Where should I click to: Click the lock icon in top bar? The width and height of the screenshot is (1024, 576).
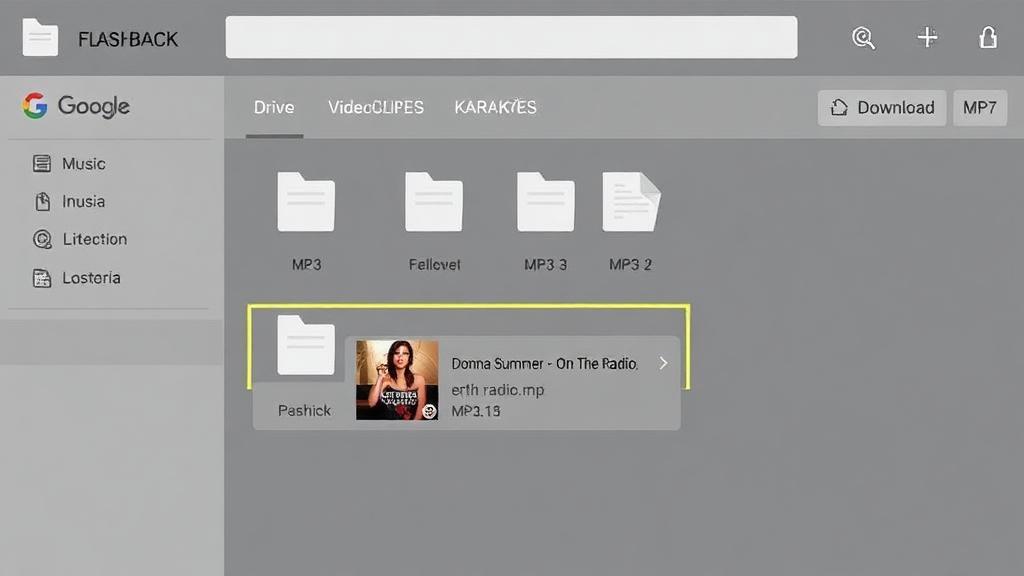coord(987,38)
